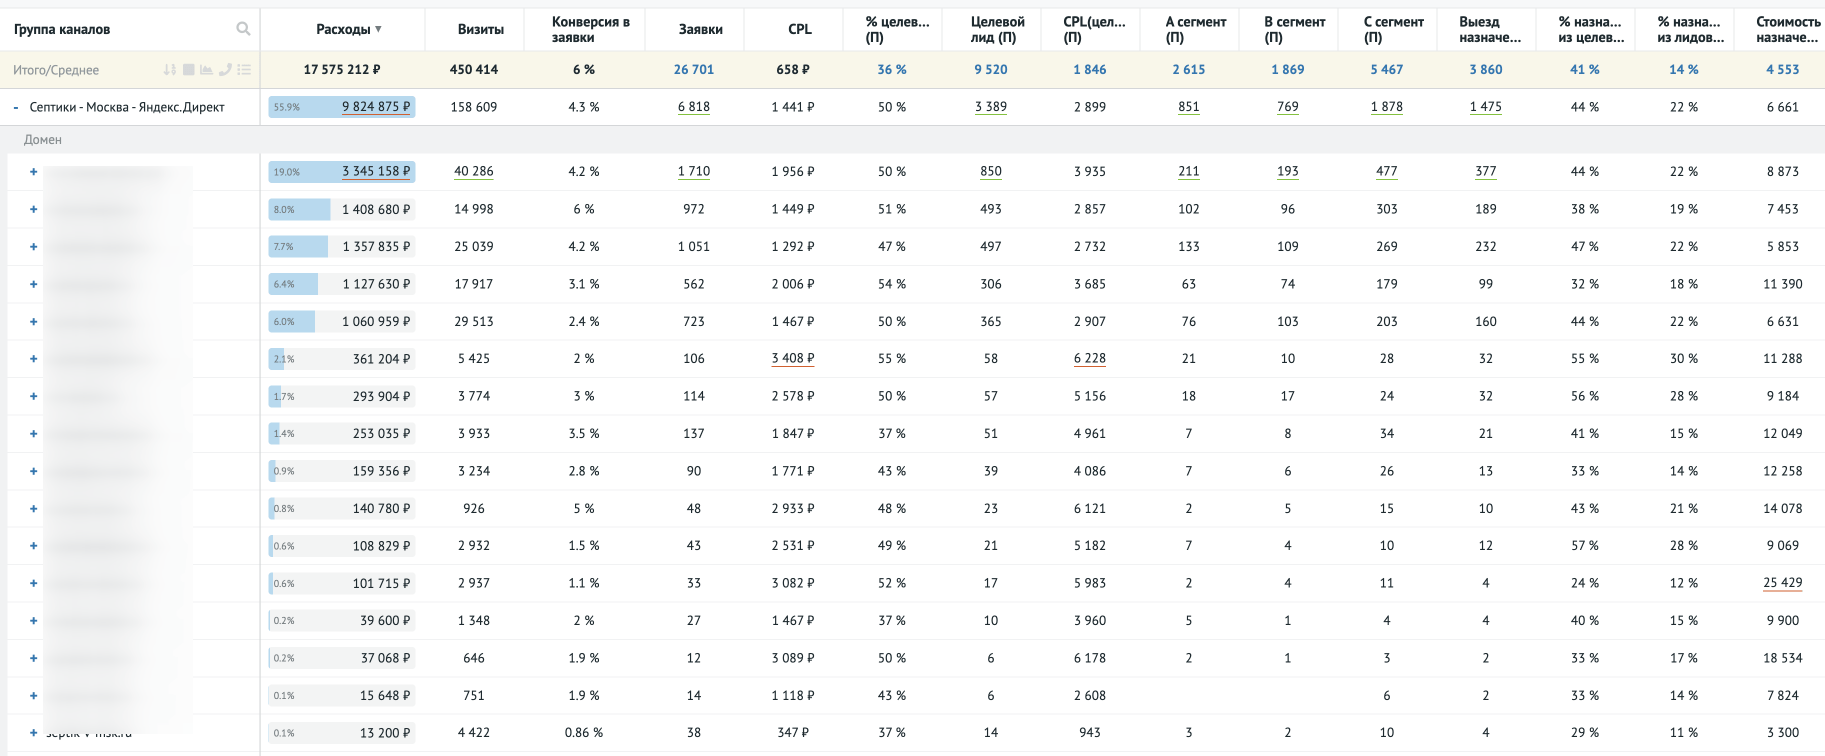Click the underlined 6 818 Заявки value
Screen dimensions: 1825x756
point(693,107)
